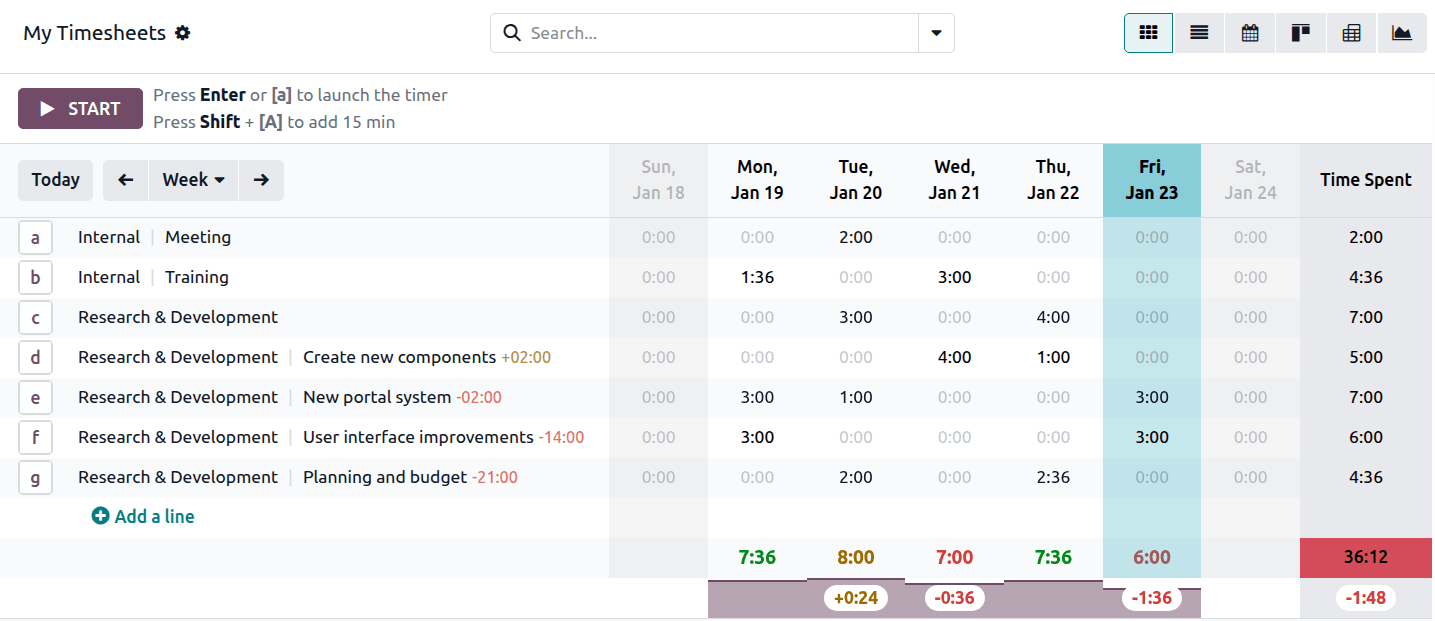Expand the search filters dropdown arrow

[936, 32]
